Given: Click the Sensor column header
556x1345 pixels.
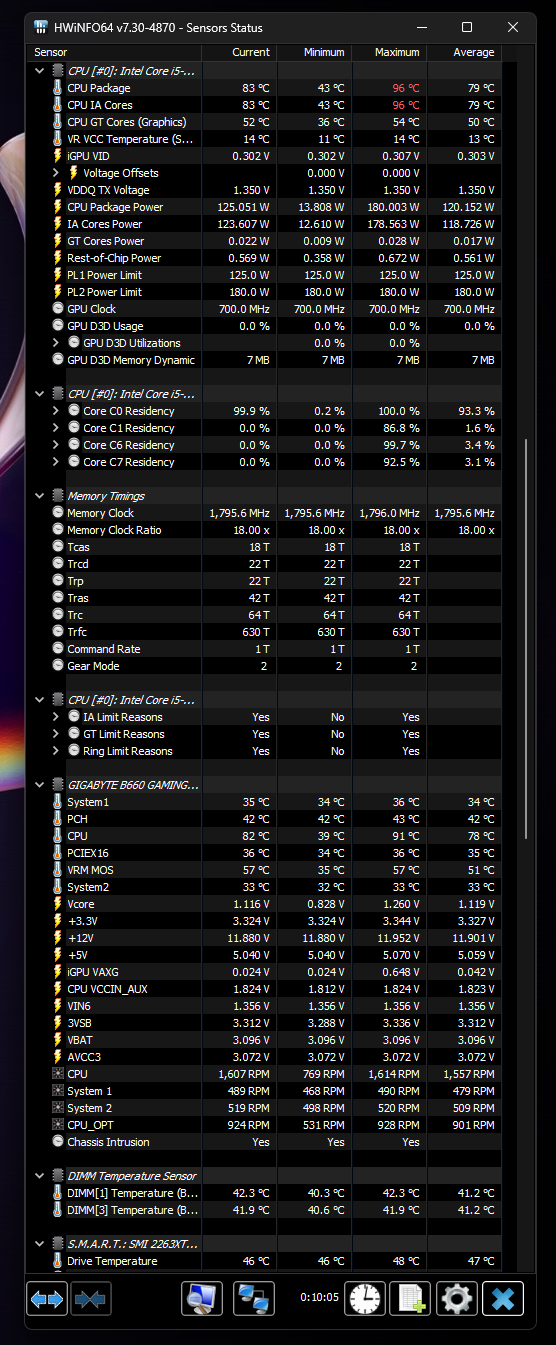Looking at the screenshot, I should [114, 52].
